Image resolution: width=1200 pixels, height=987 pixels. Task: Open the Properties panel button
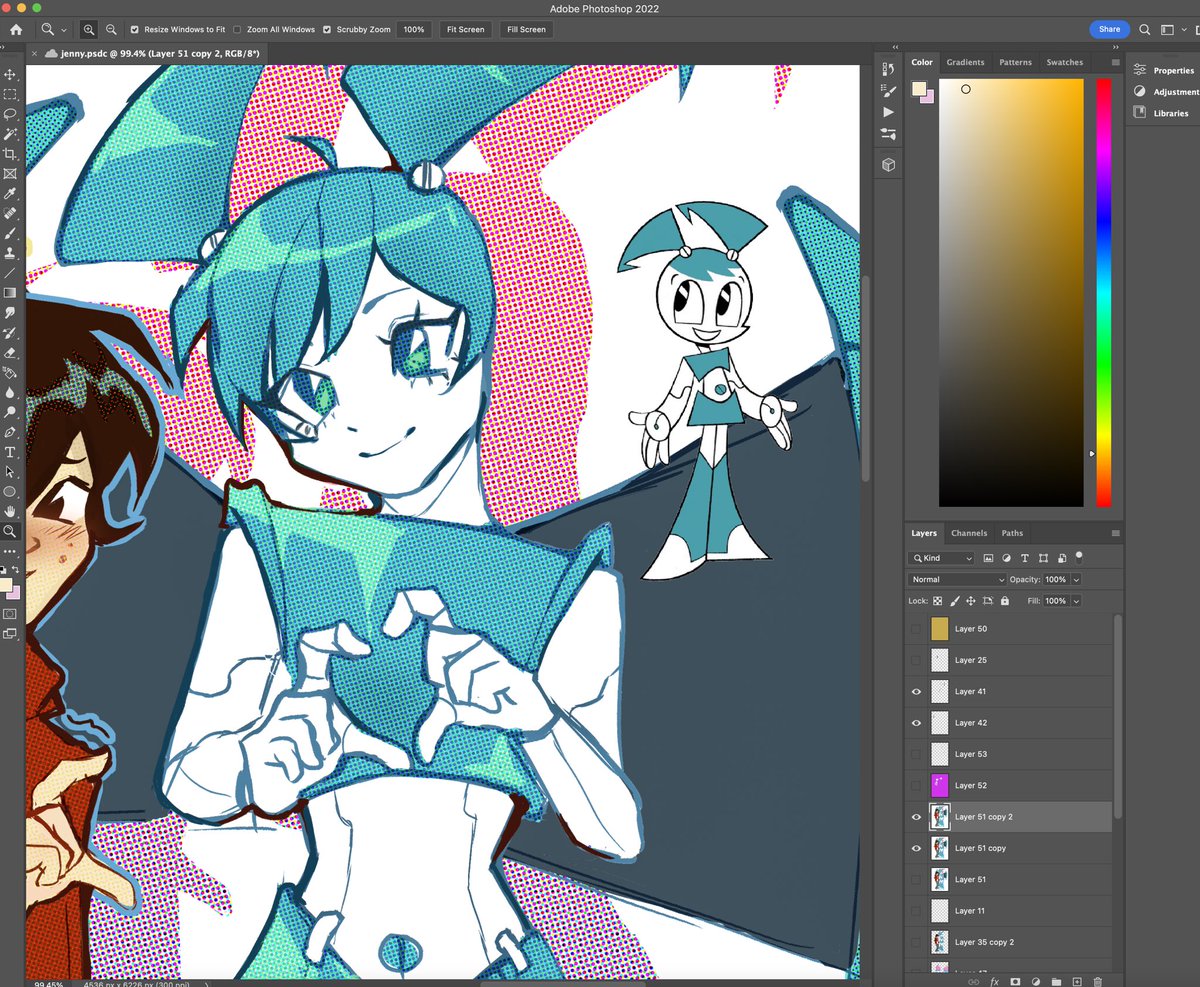1164,70
